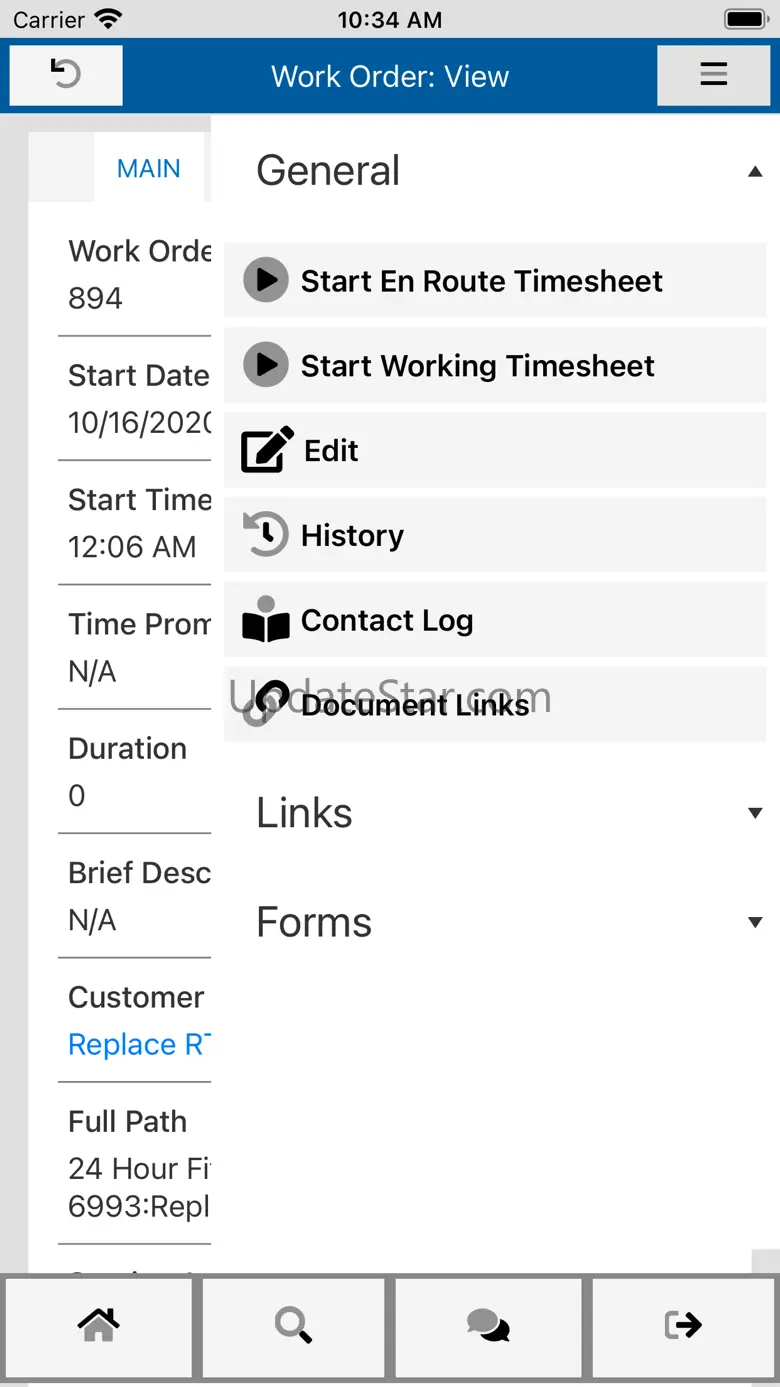Click the Document Links chain icon
The height and width of the screenshot is (1387, 780).
pos(266,704)
